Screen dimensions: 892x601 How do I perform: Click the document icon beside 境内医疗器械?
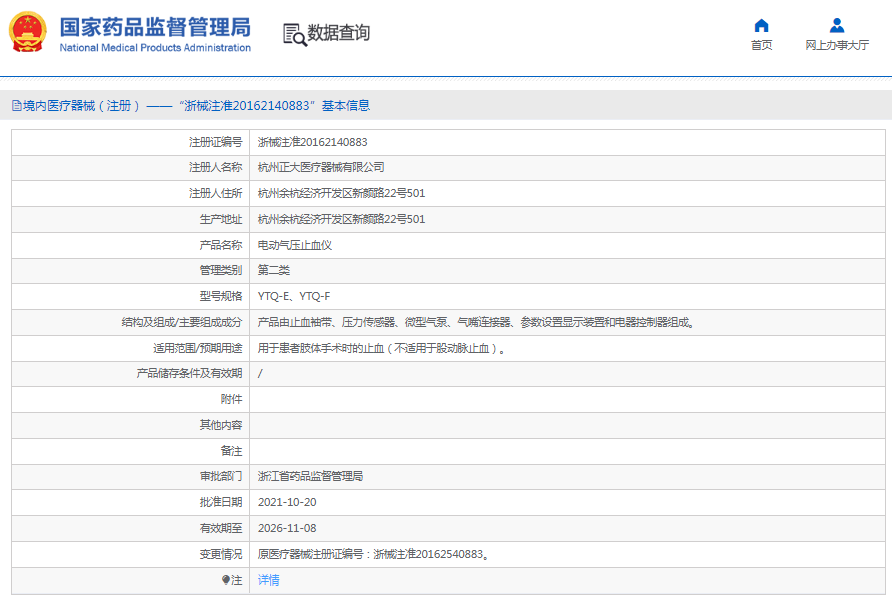16,105
